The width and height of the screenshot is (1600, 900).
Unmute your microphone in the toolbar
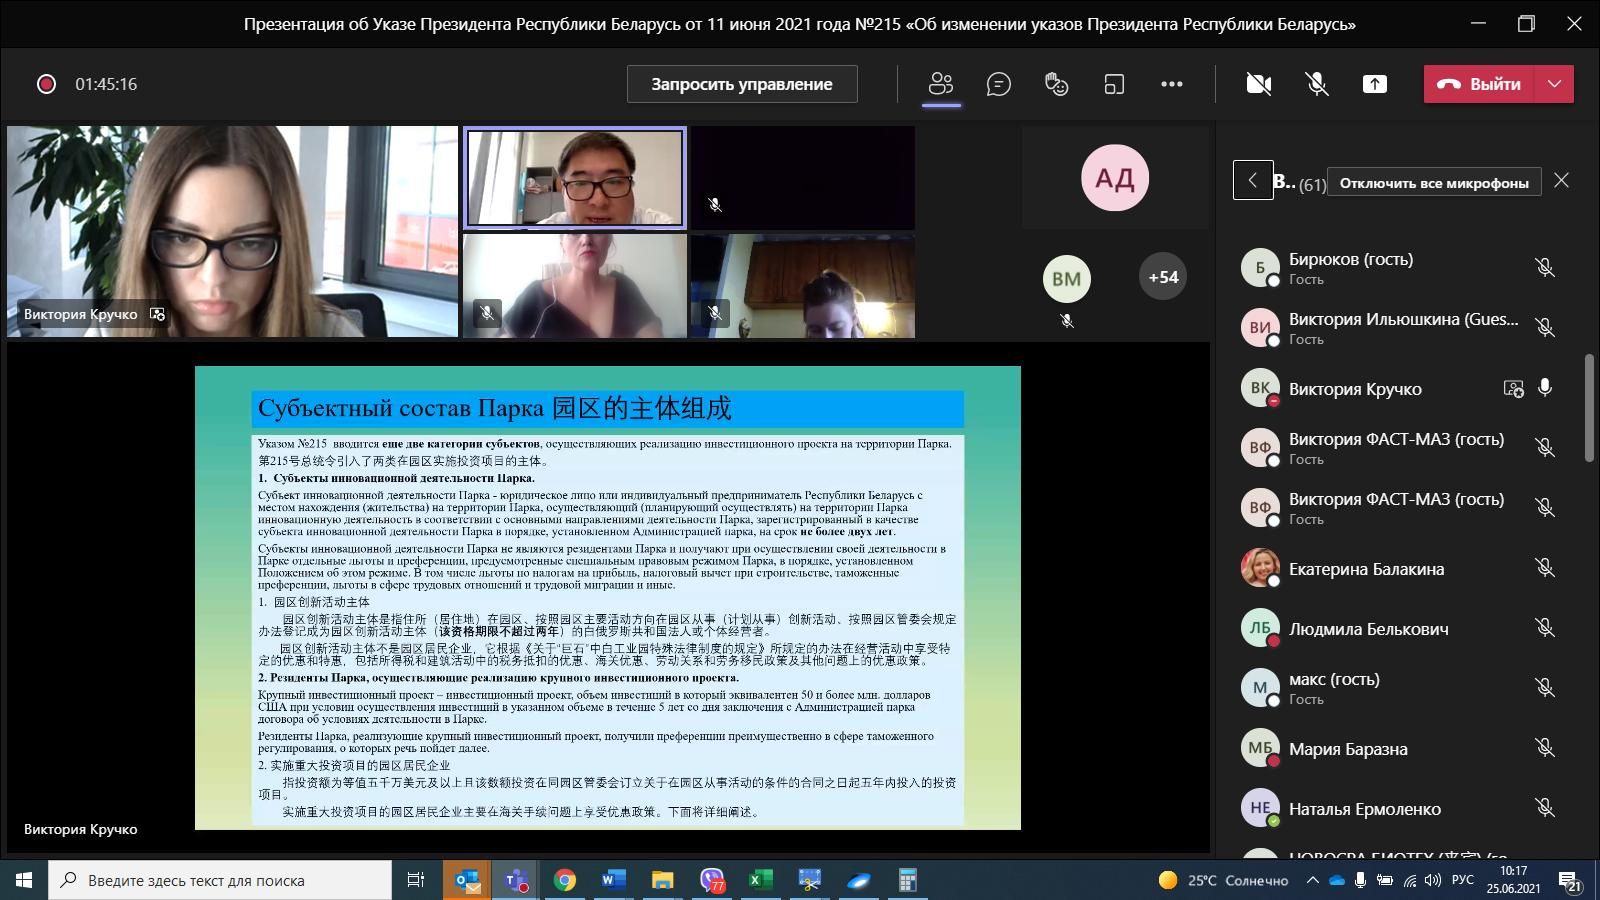point(1317,84)
